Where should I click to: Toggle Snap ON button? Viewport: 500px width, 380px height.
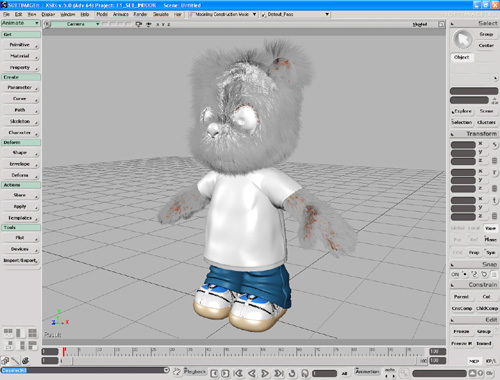click(x=455, y=274)
